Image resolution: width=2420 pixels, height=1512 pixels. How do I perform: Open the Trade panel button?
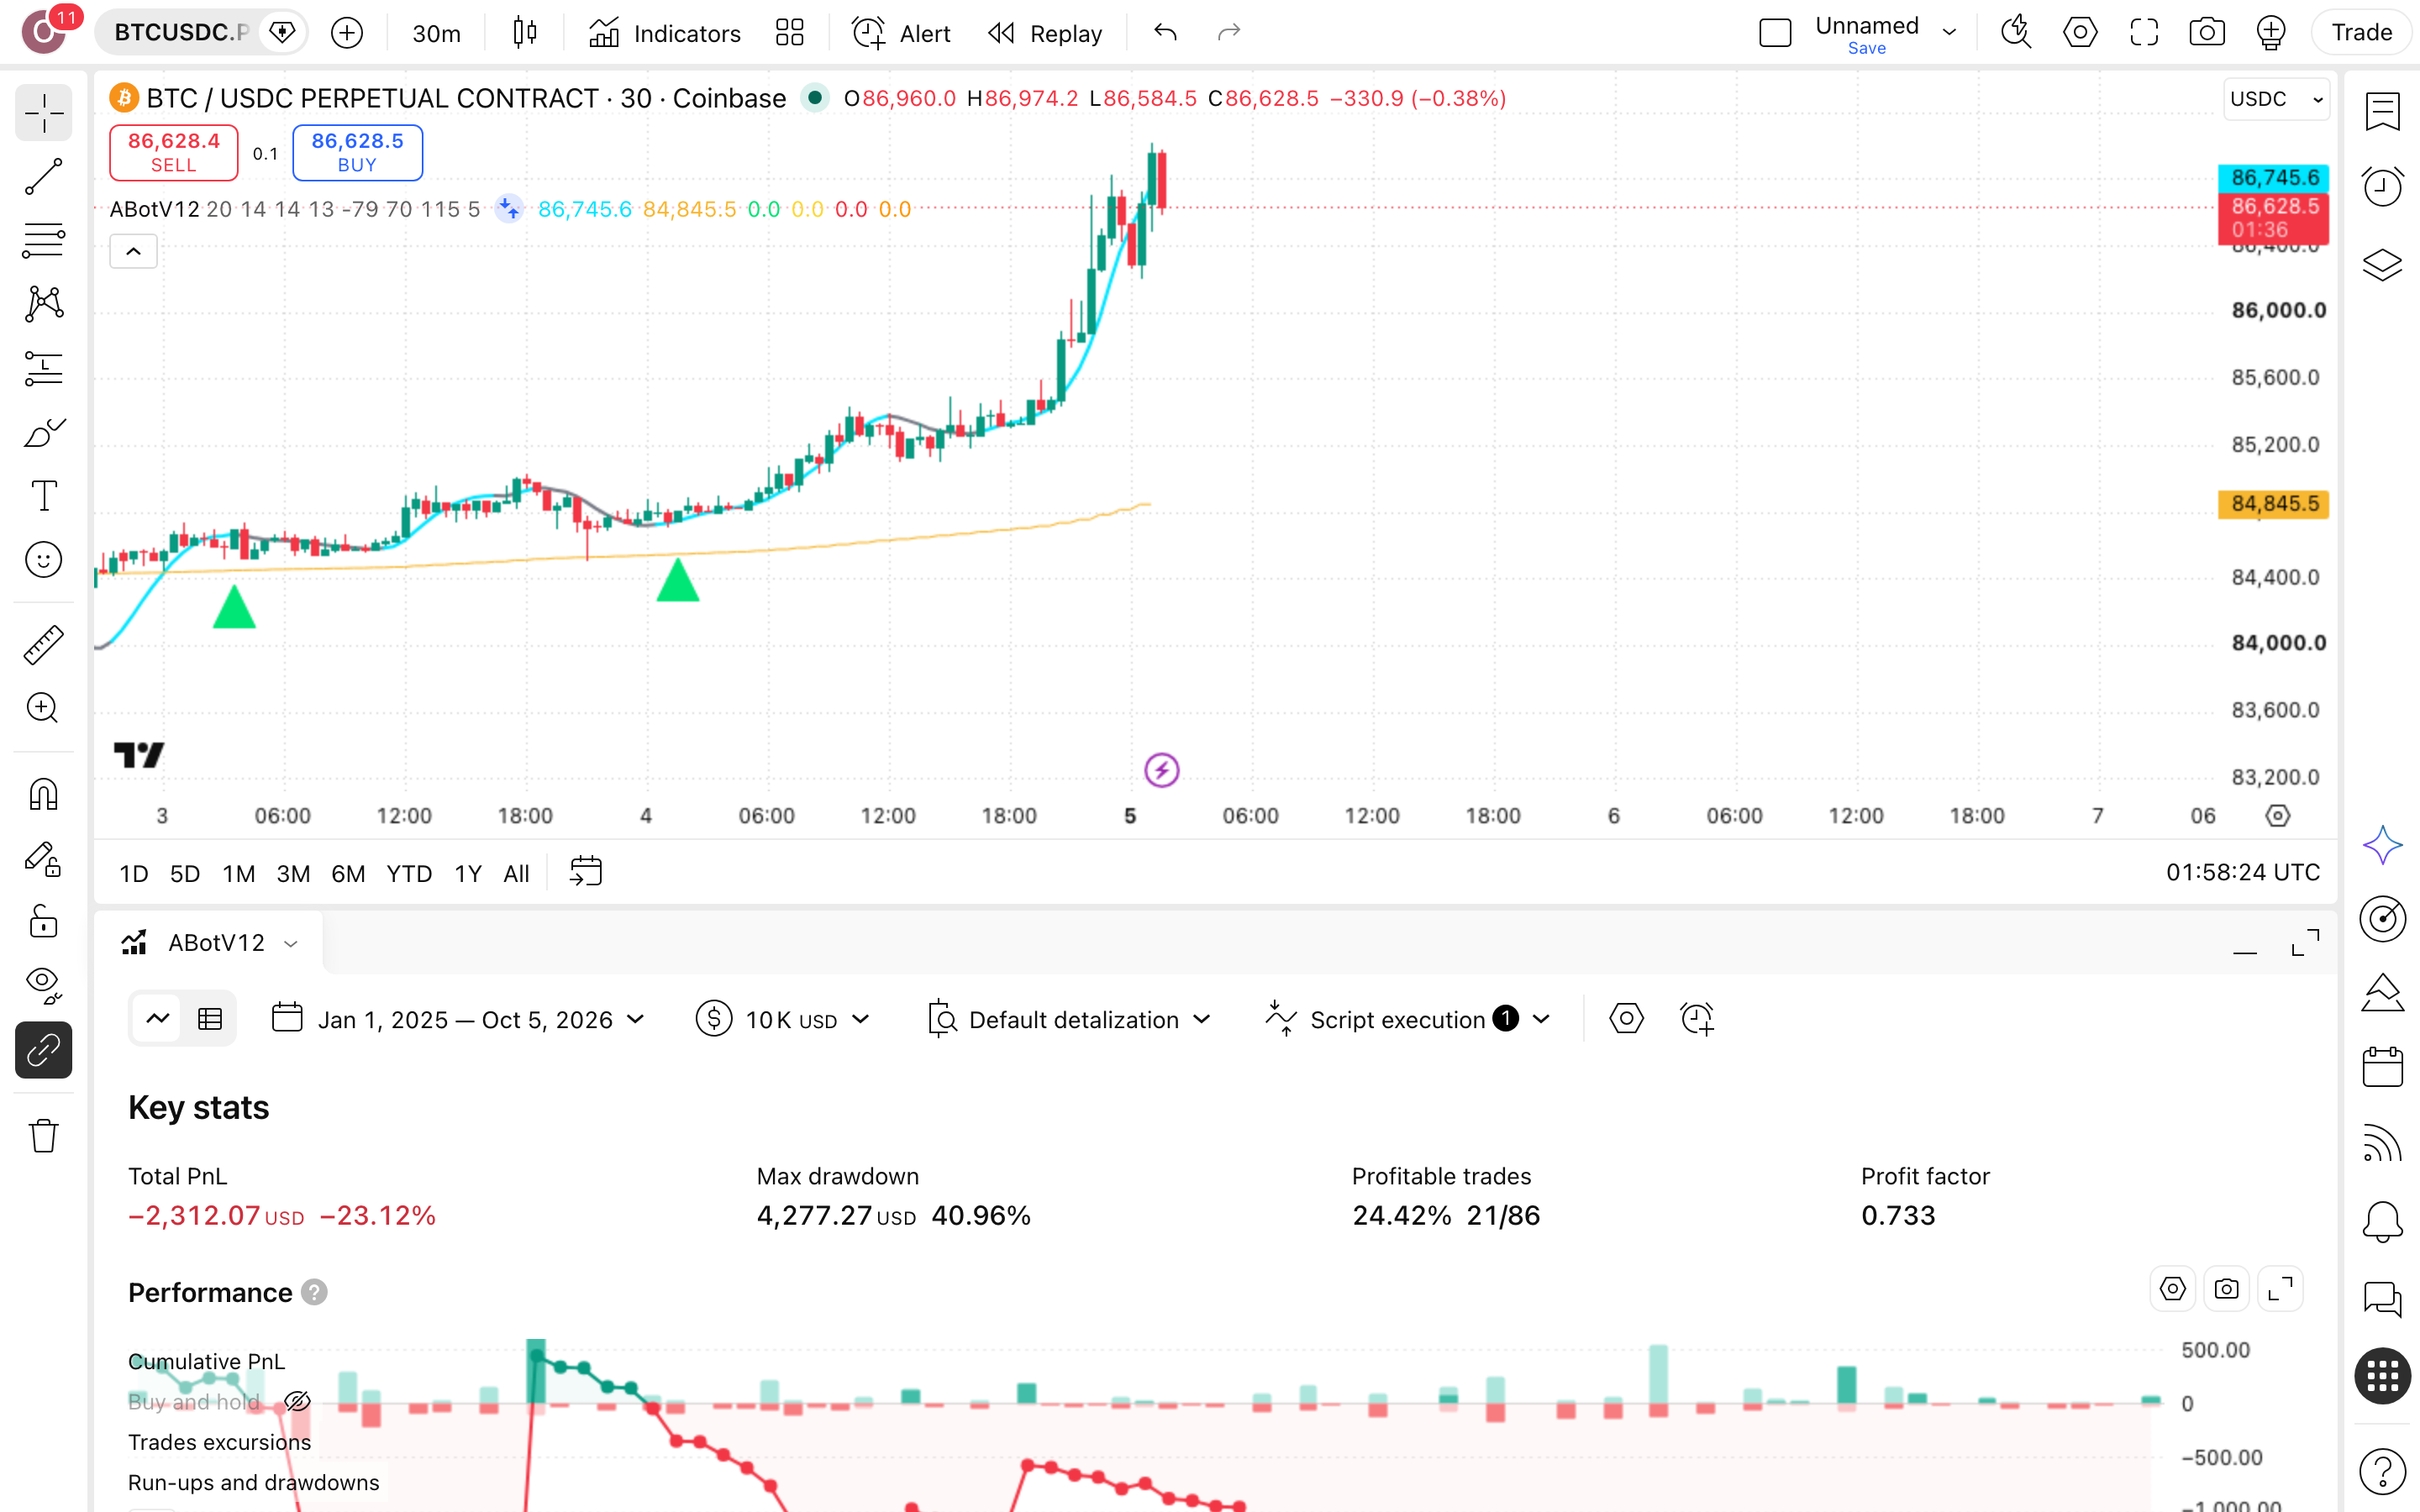(x=2361, y=33)
